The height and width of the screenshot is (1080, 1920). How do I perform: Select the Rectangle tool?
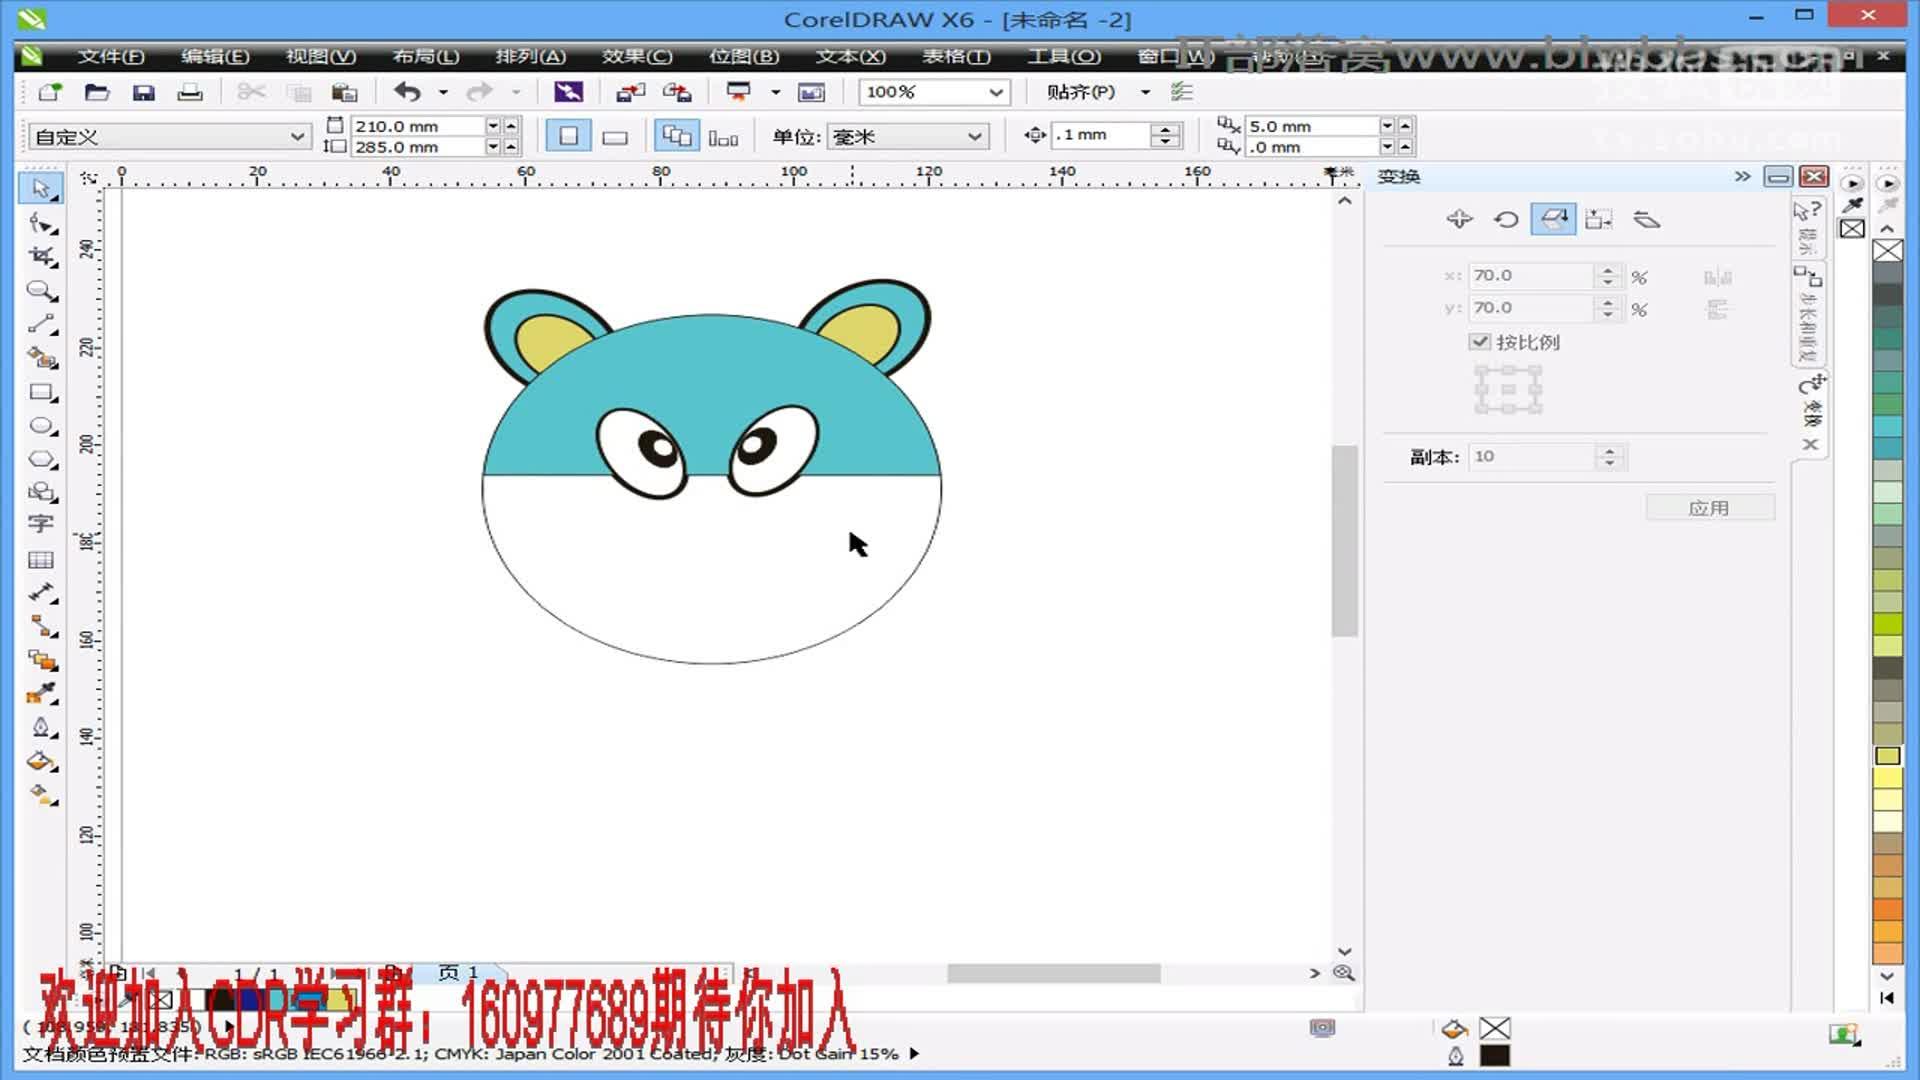click(40, 393)
